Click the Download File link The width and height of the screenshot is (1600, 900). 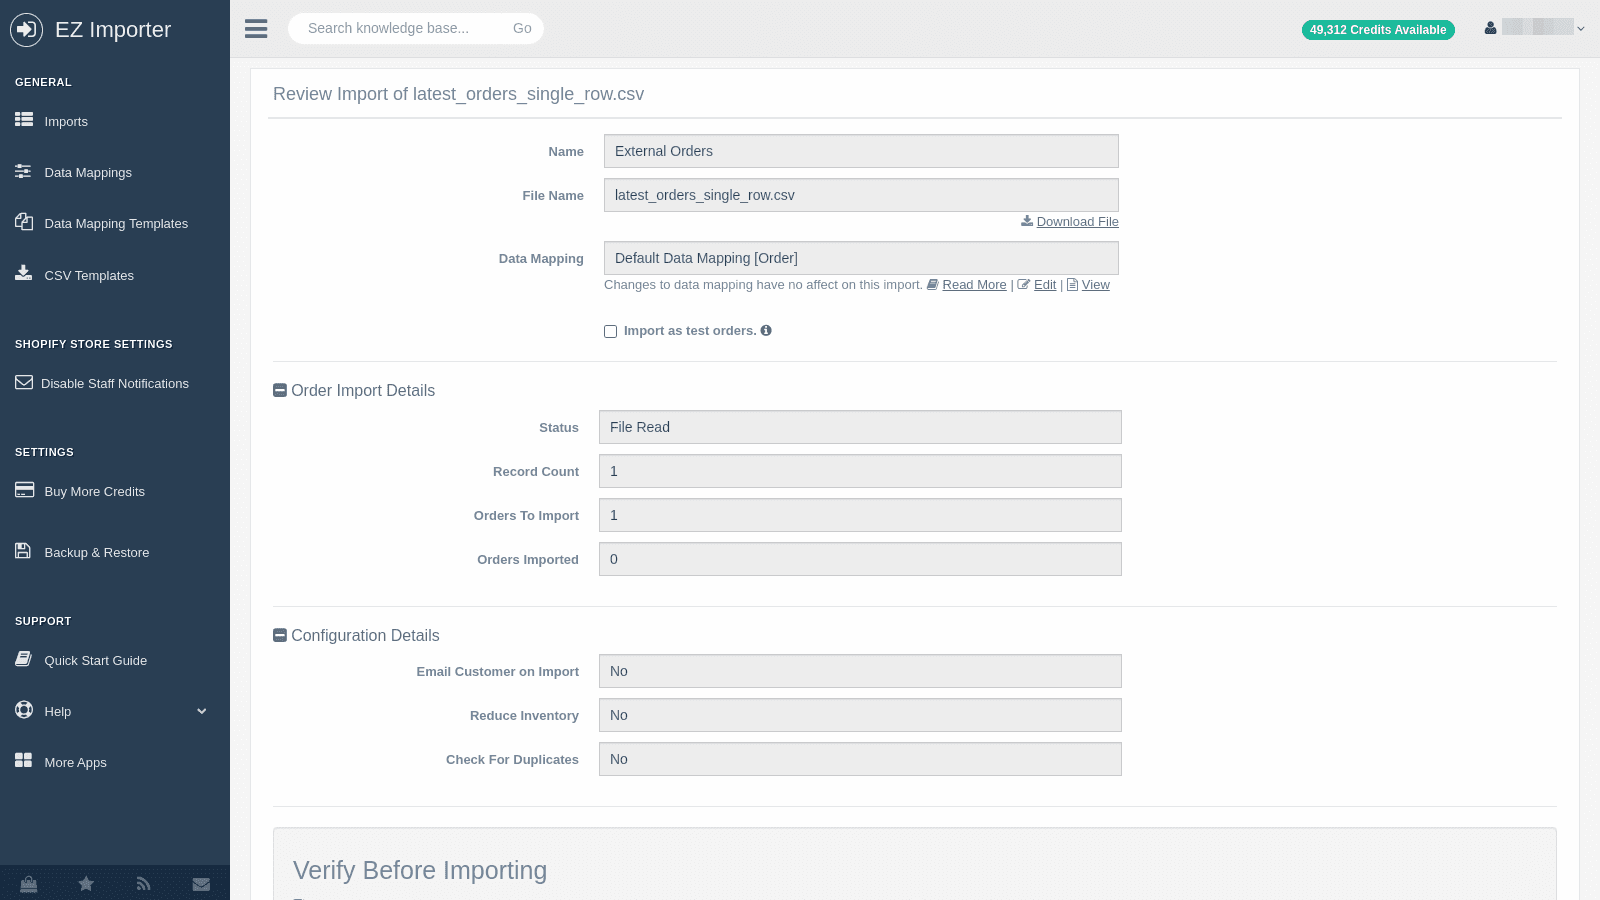coord(1077,222)
